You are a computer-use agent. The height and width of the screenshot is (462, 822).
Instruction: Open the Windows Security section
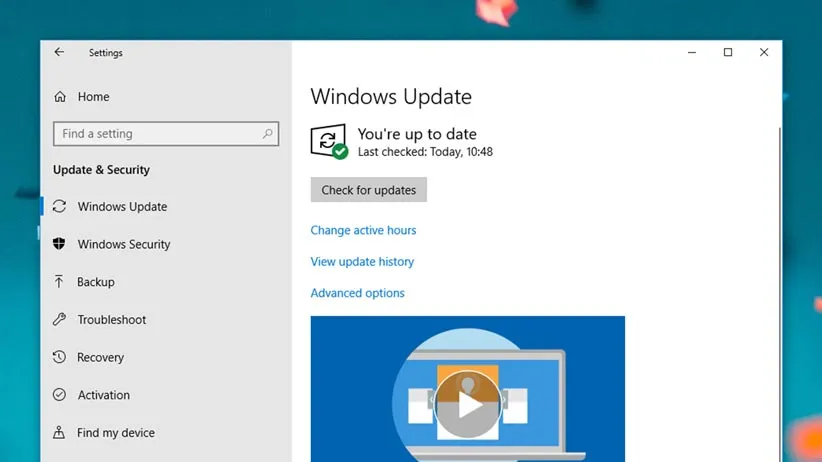pos(124,244)
